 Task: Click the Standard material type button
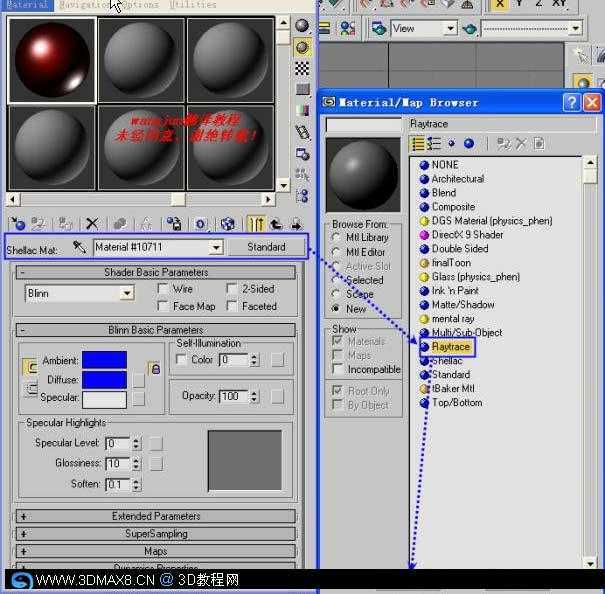(266, 247)
